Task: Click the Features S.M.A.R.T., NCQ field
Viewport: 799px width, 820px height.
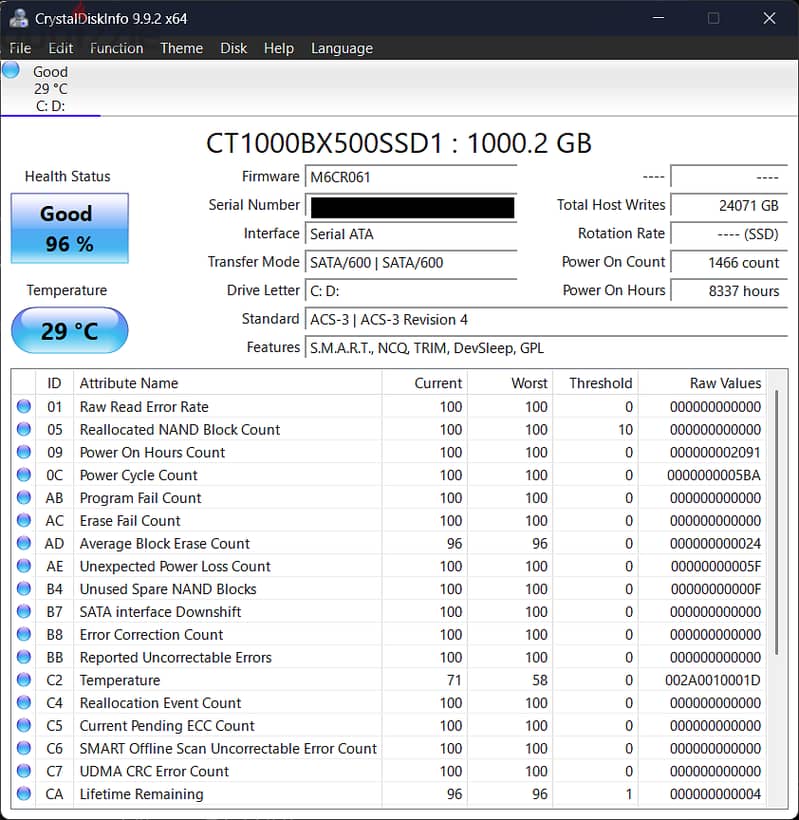Action: tap(546, 348)
